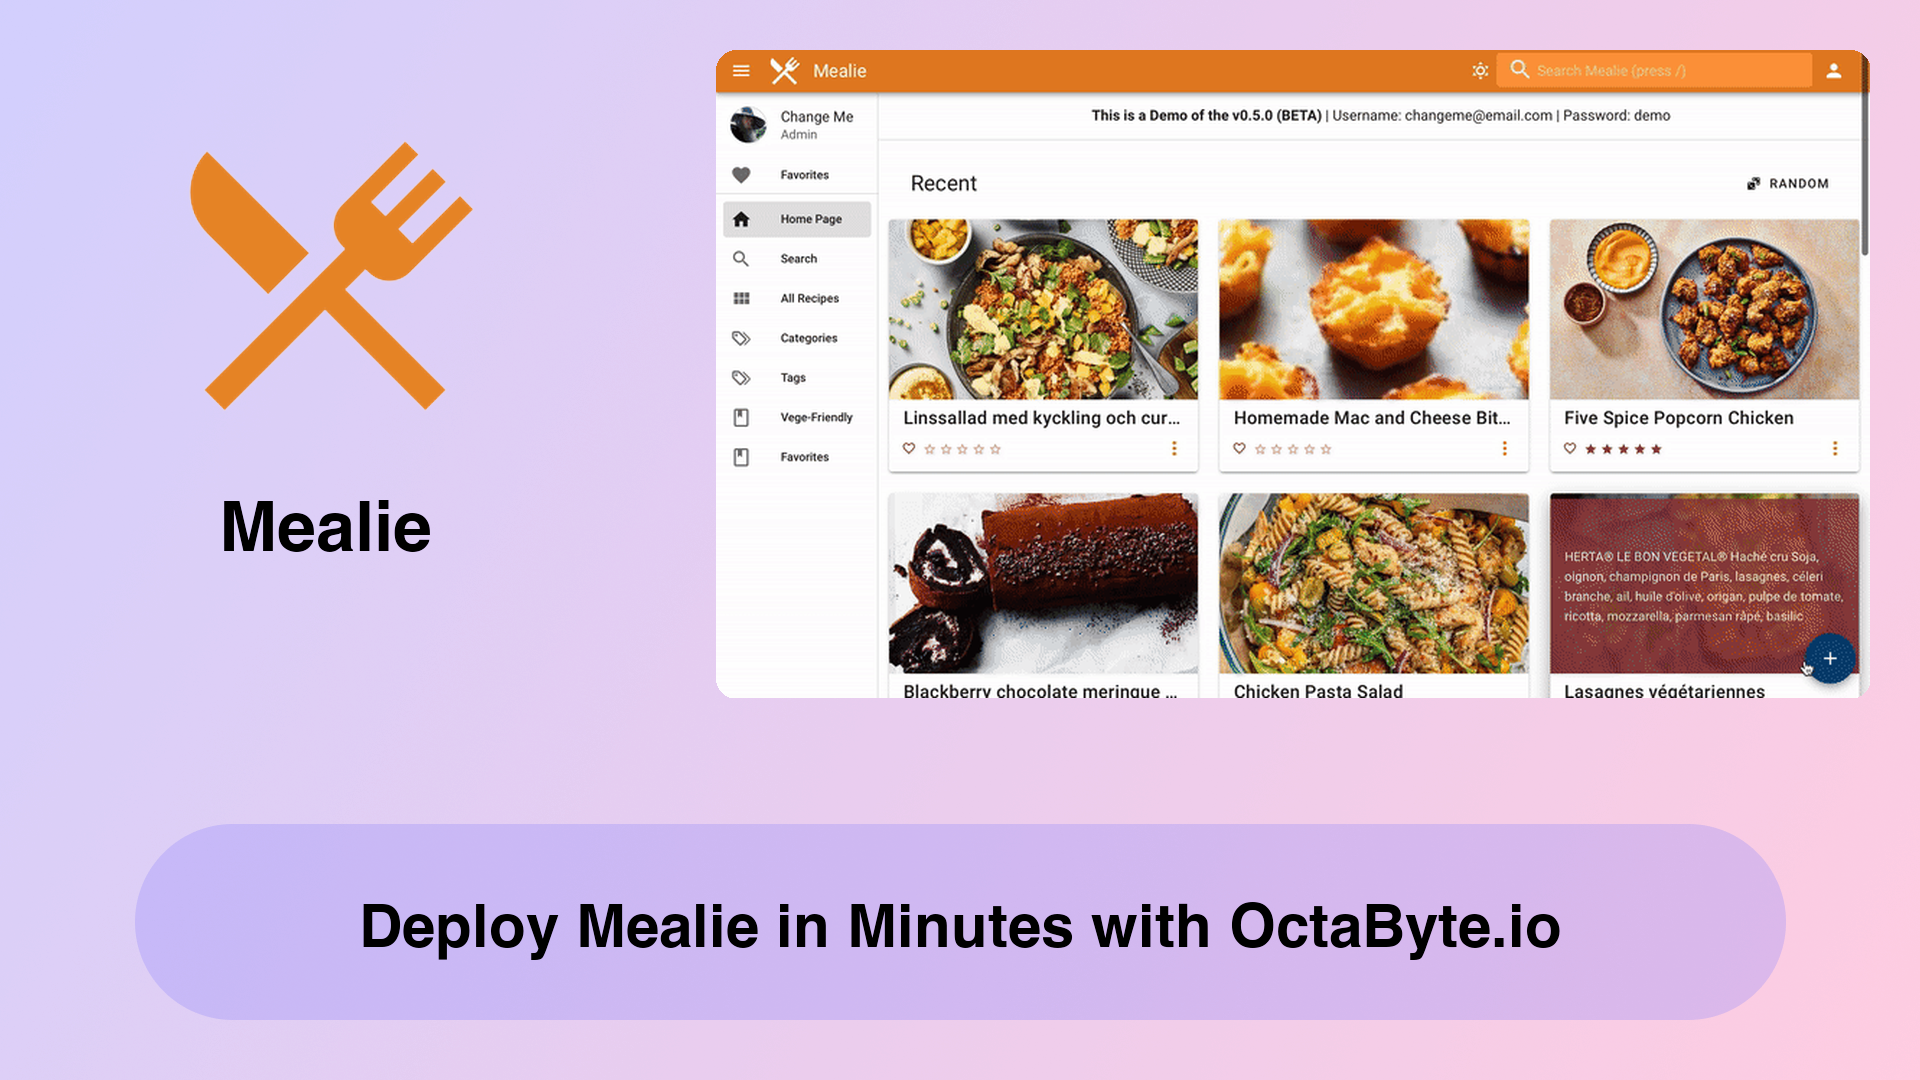This screenshot has height=1080, width=1920.
Task: Toggle favorite heart on Mac and Cheese card
Action: 1240,448
